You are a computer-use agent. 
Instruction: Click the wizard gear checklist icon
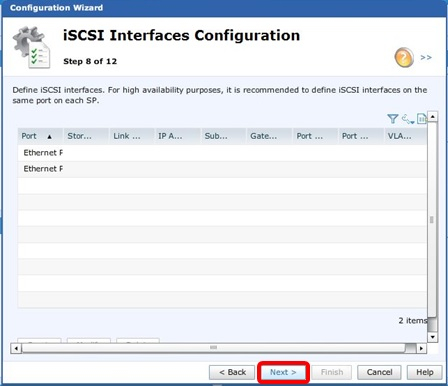32,47
